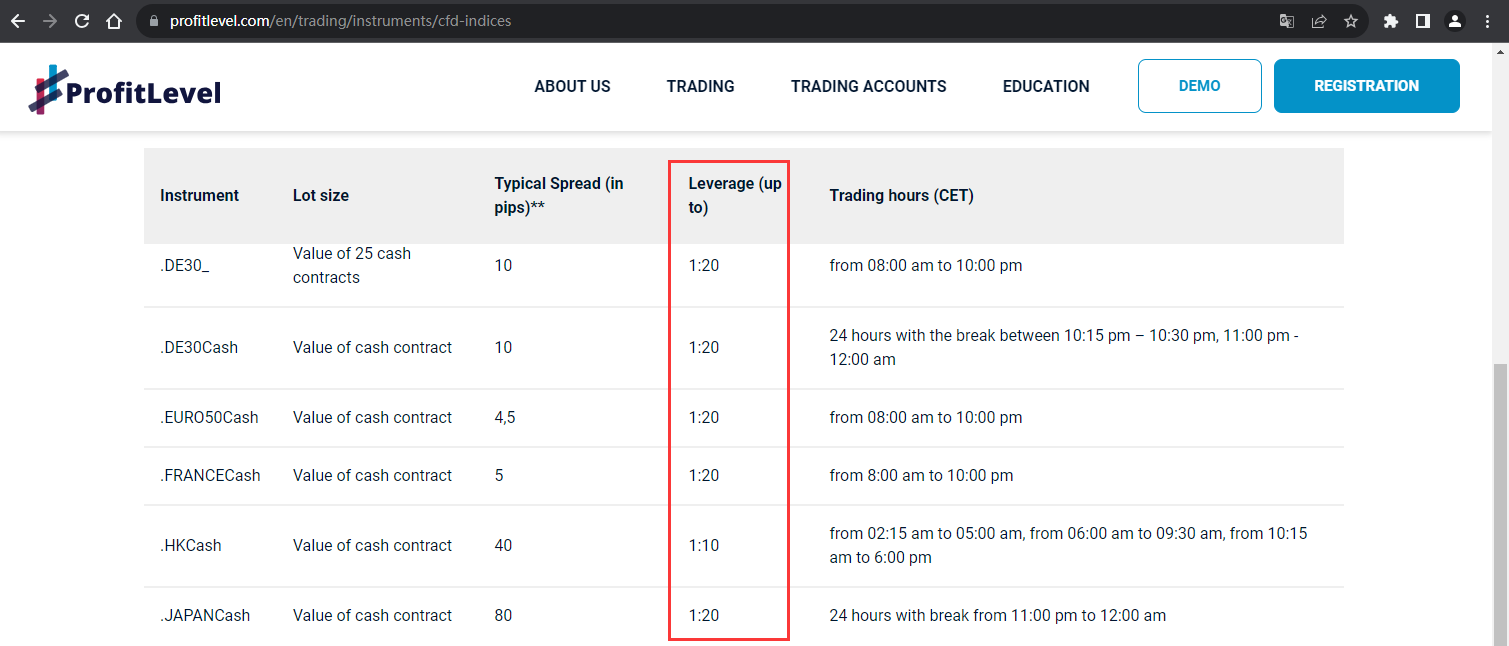This screenshot has height=646, width=1509.
Task: Open the user profile avatar
Action: click(1455, 21)
